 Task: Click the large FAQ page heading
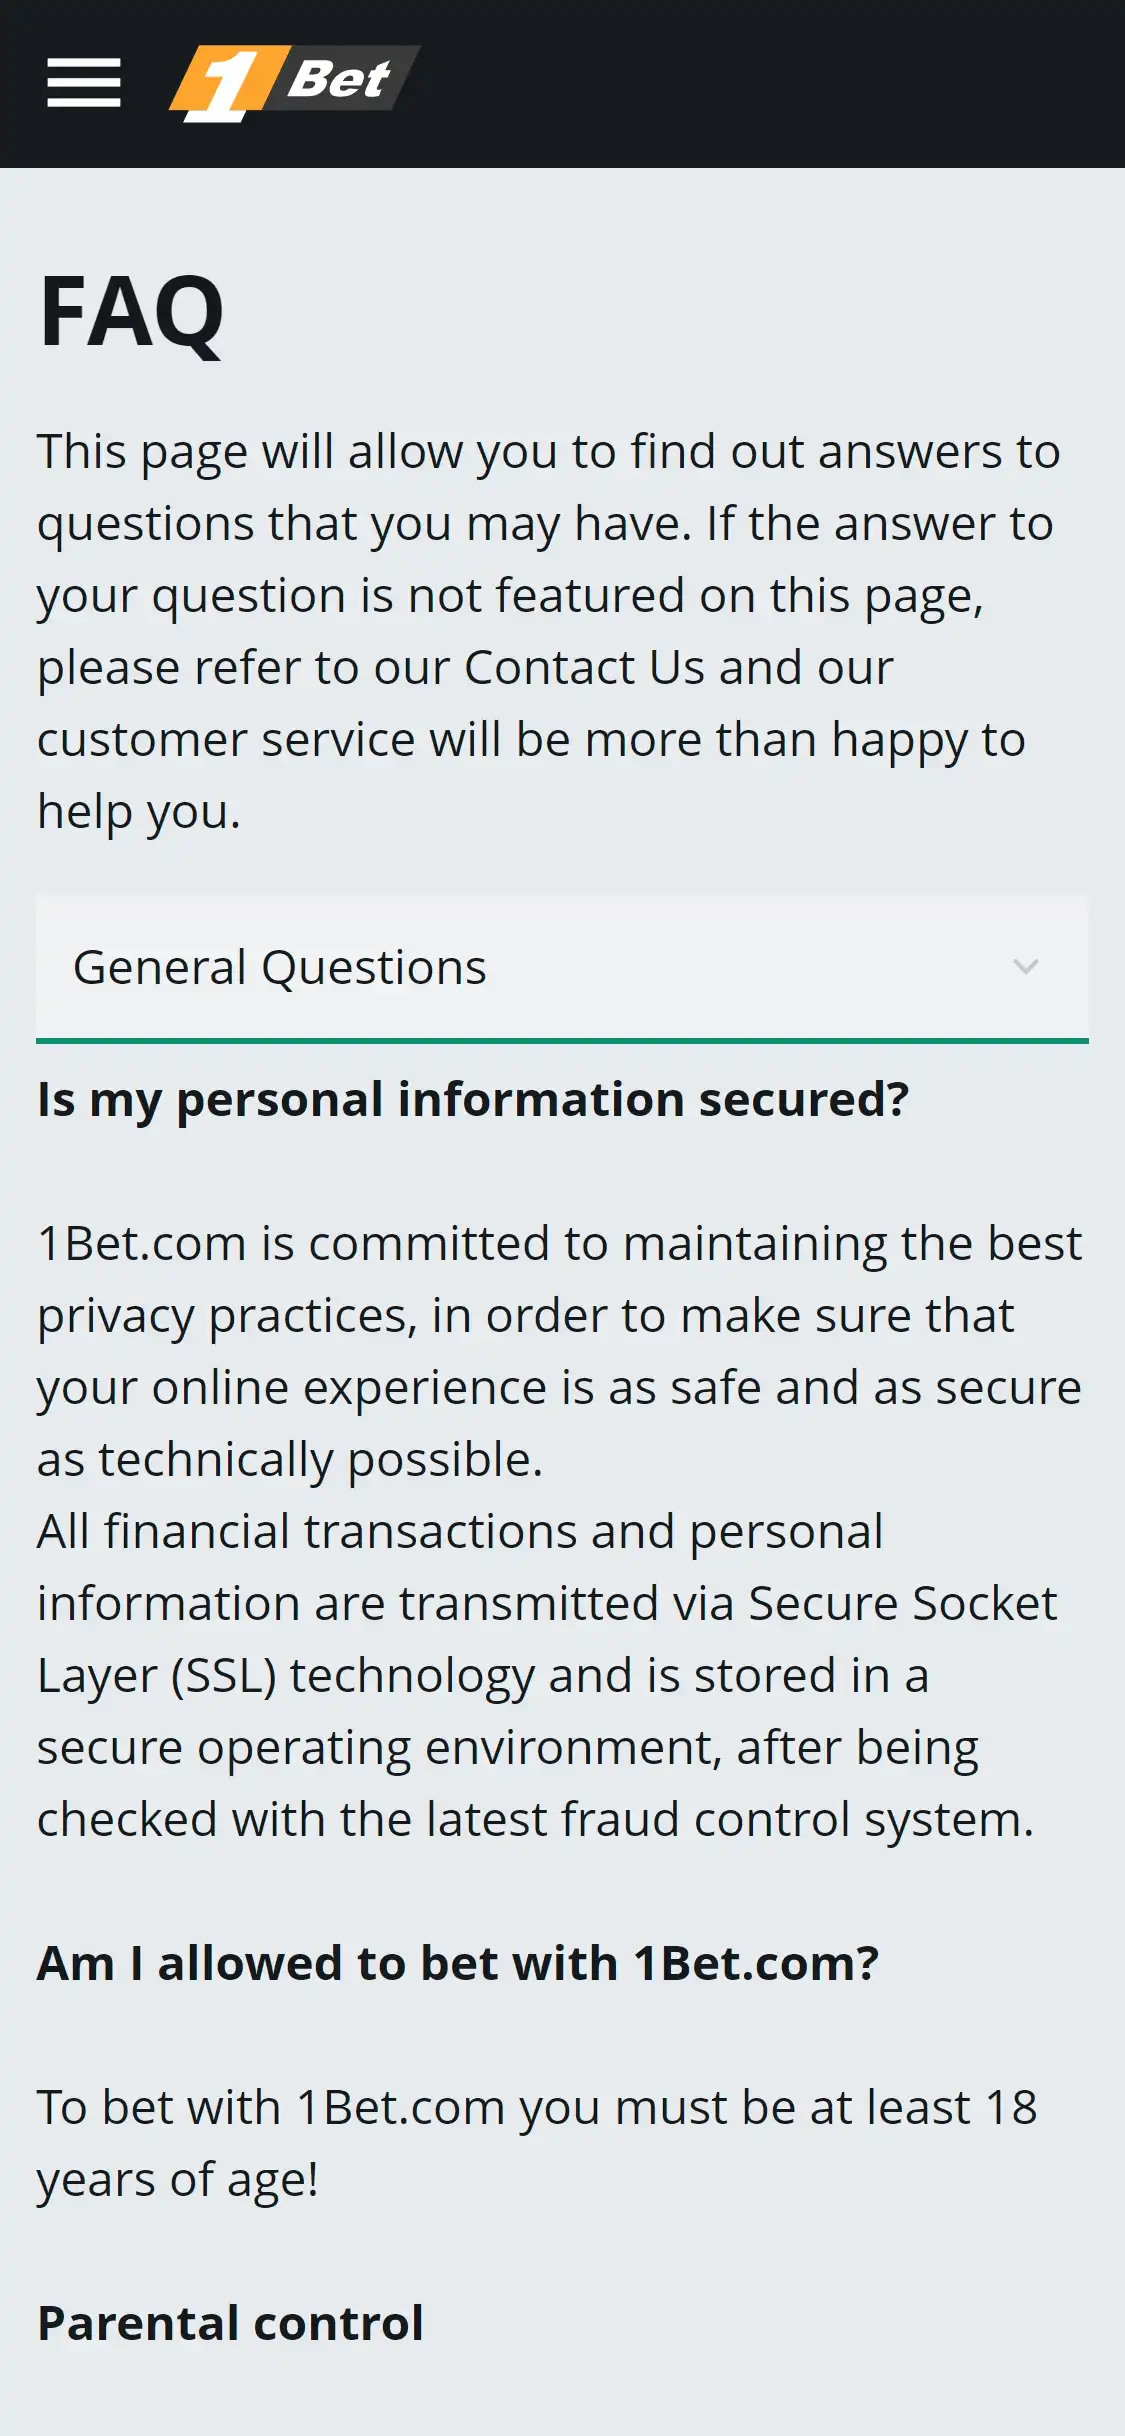pyautogui.click(x=131, y=313)
